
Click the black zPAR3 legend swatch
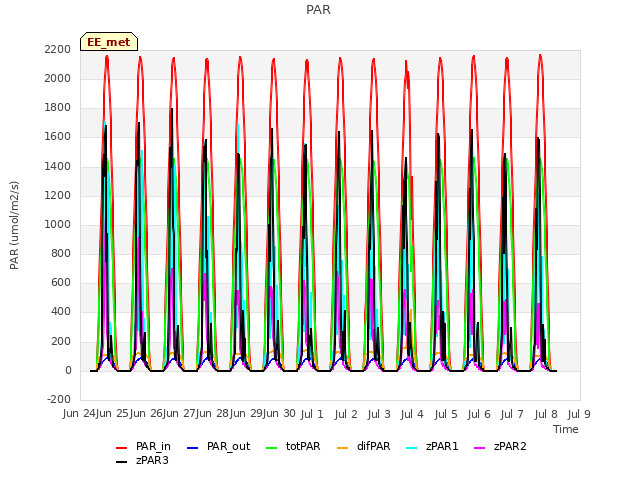point(122,462)
